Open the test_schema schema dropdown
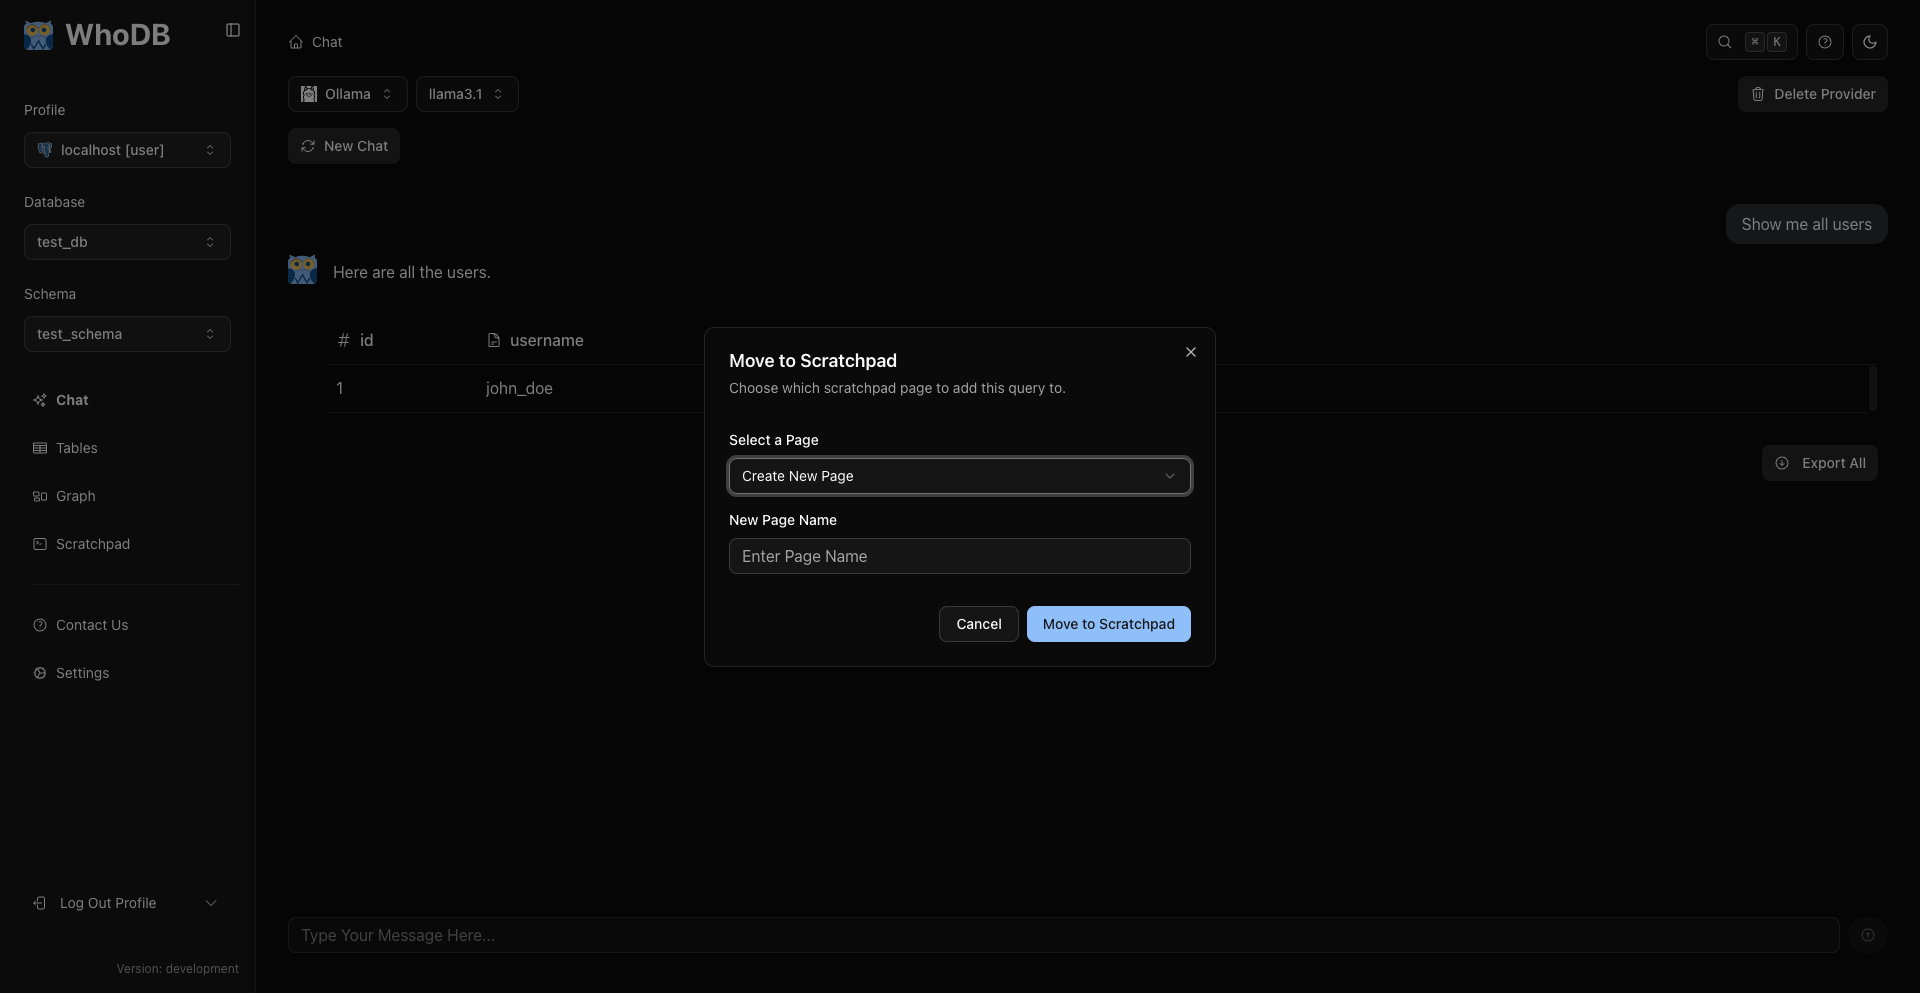This screenshot has height=993, width=1920. coord(127,334)
